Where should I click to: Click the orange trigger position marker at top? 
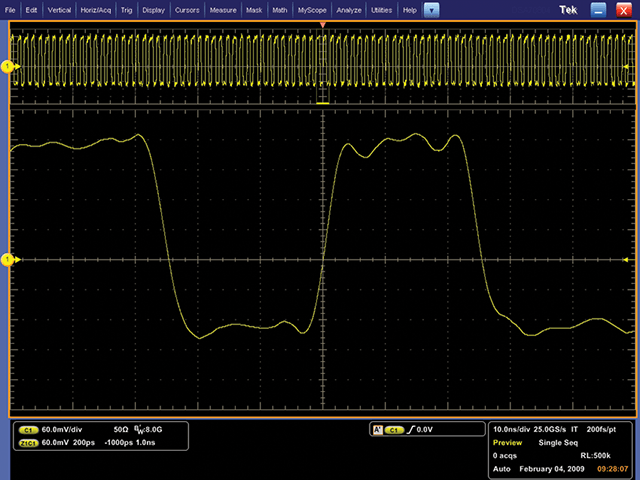(322, 23)
